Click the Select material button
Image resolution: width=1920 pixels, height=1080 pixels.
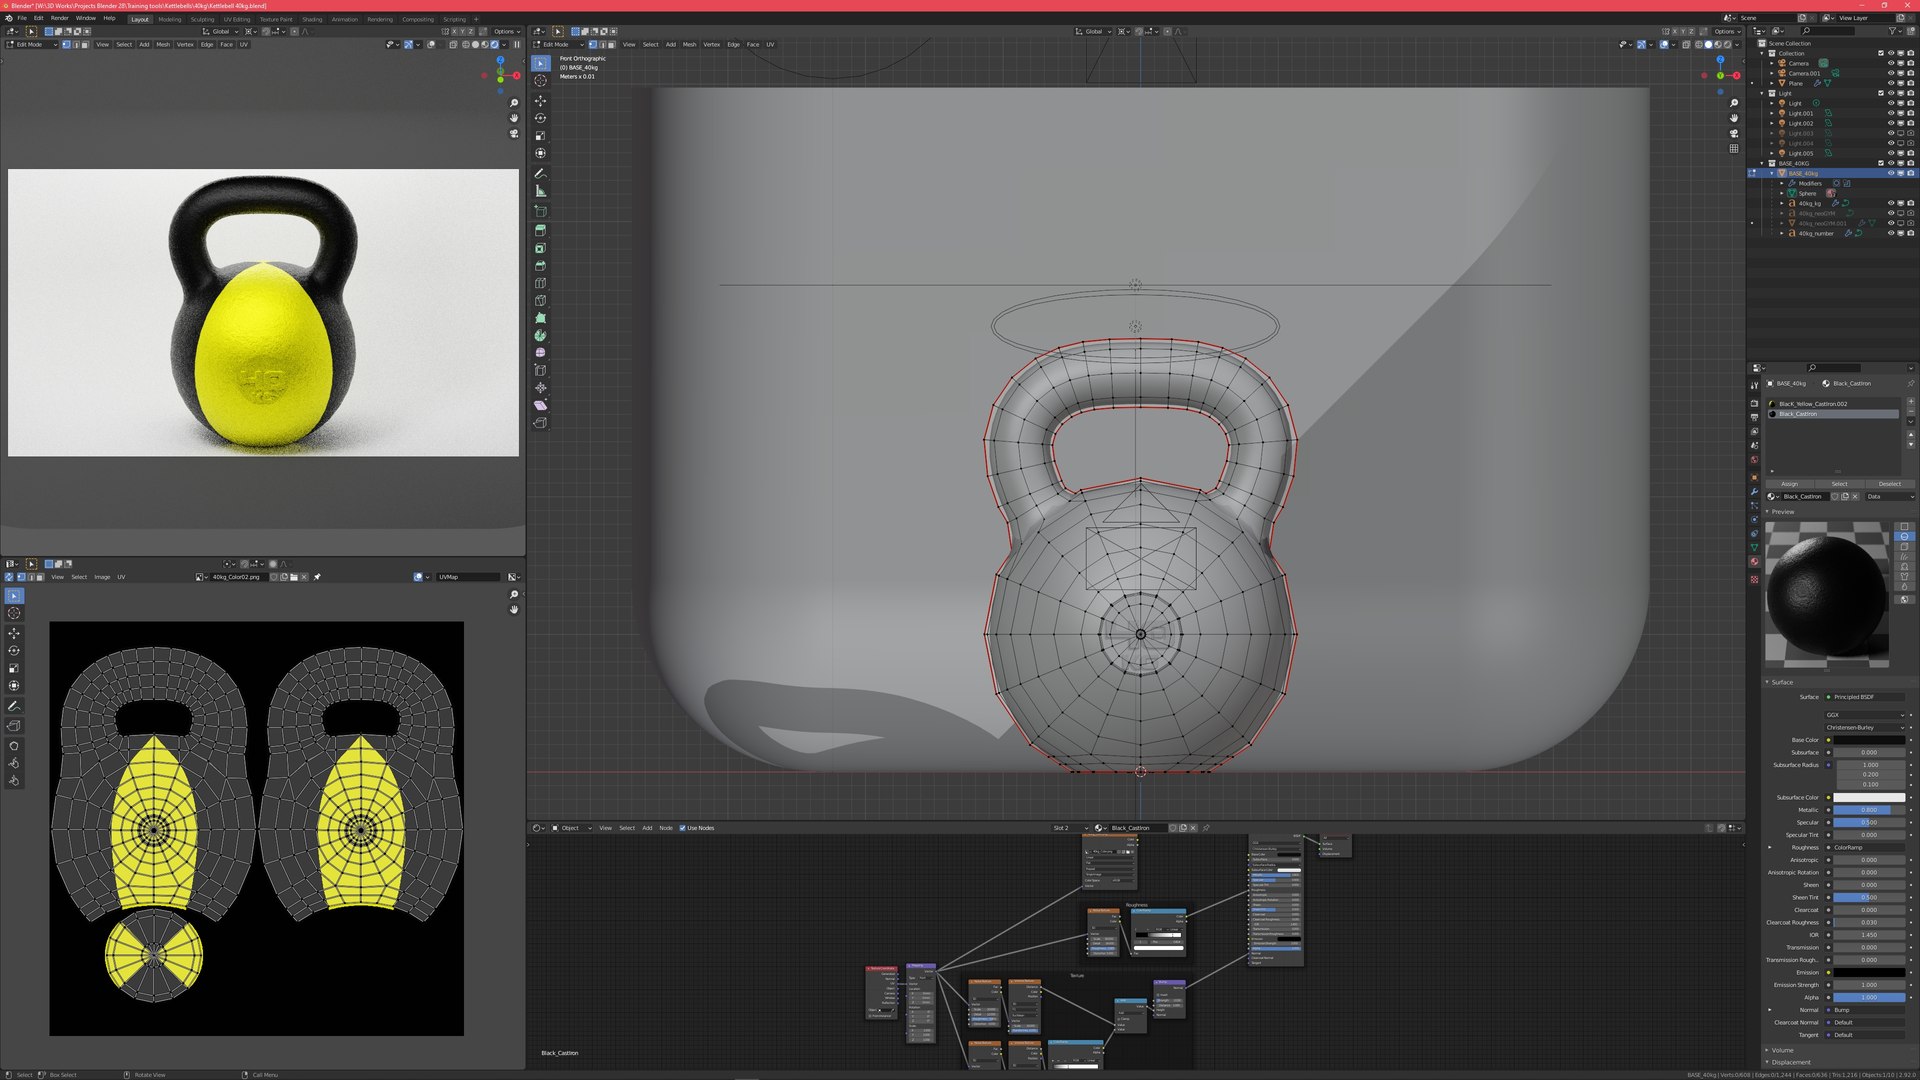click(x=1839, y=484)
